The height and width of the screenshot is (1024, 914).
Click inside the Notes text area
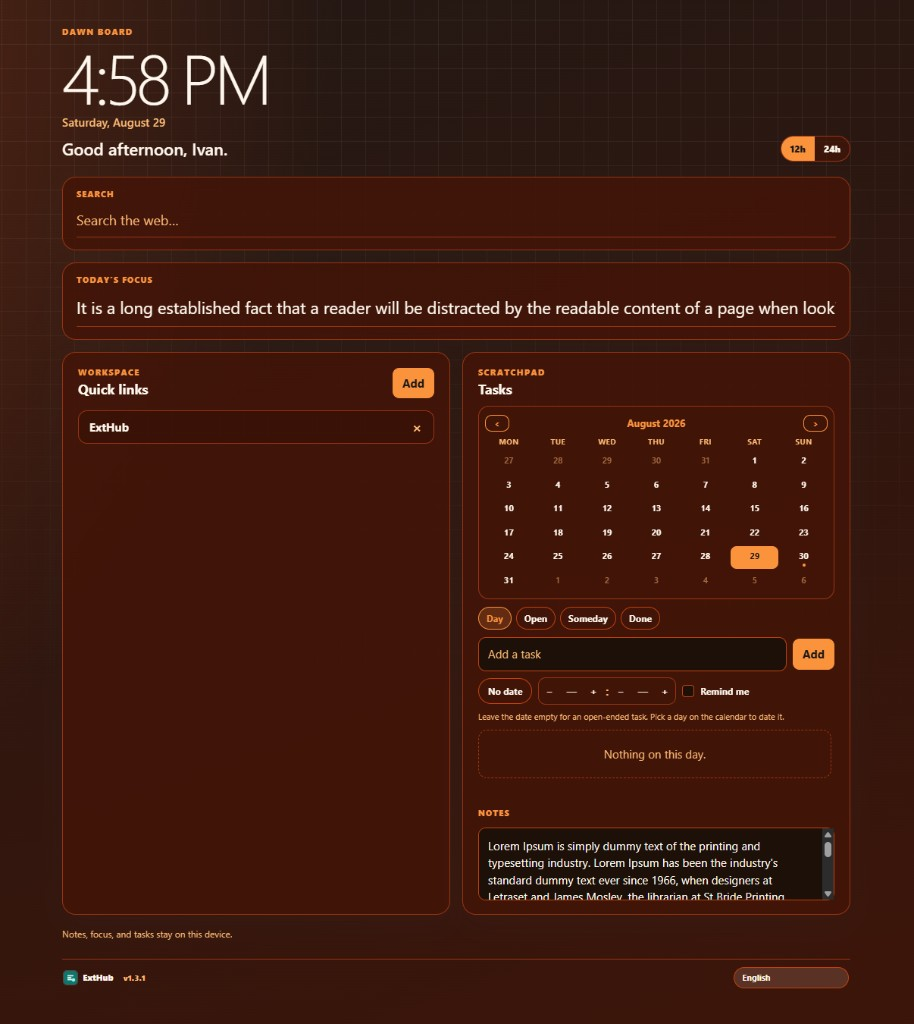[650, 863]
